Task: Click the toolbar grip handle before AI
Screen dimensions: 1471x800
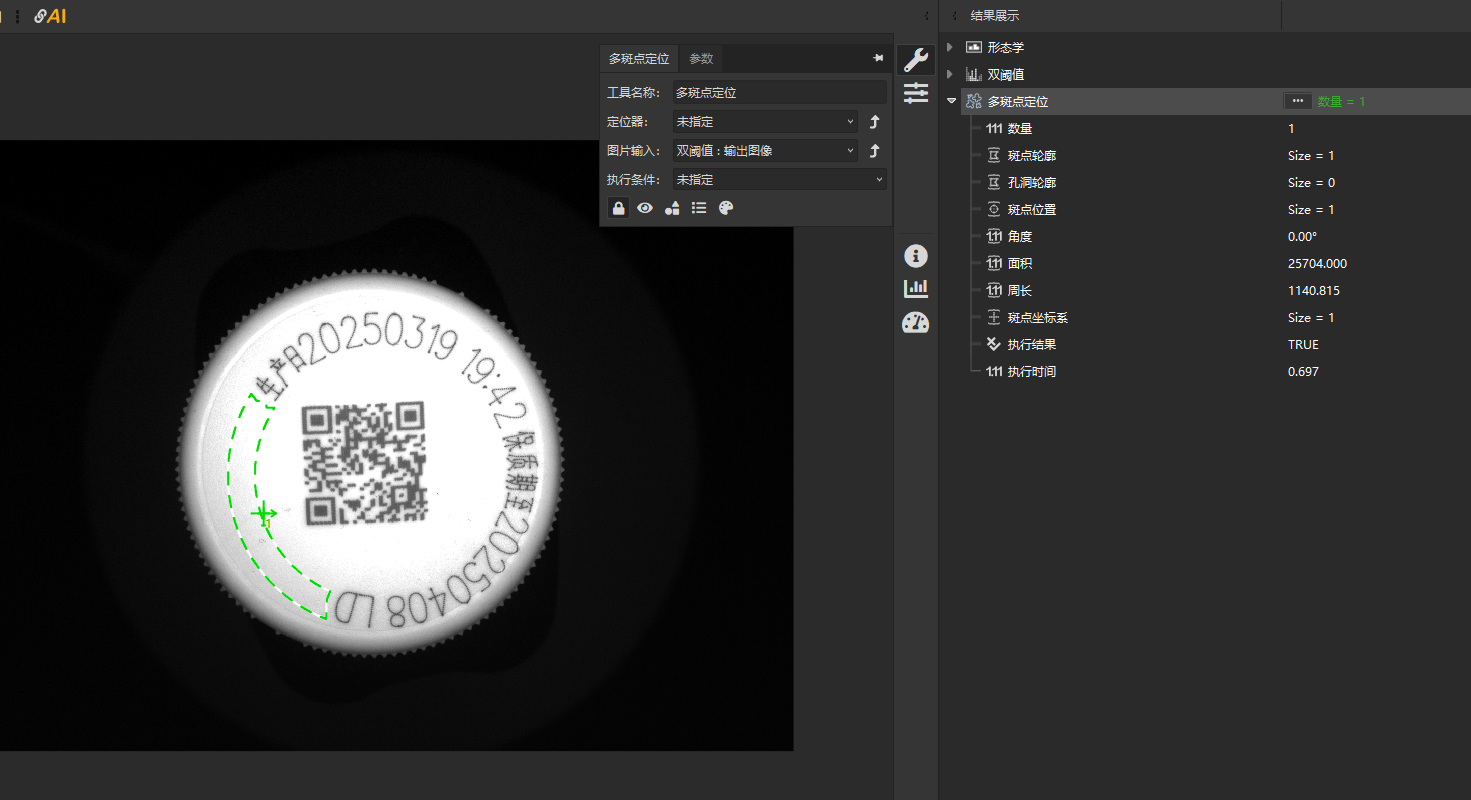Action: pos(17,16)
